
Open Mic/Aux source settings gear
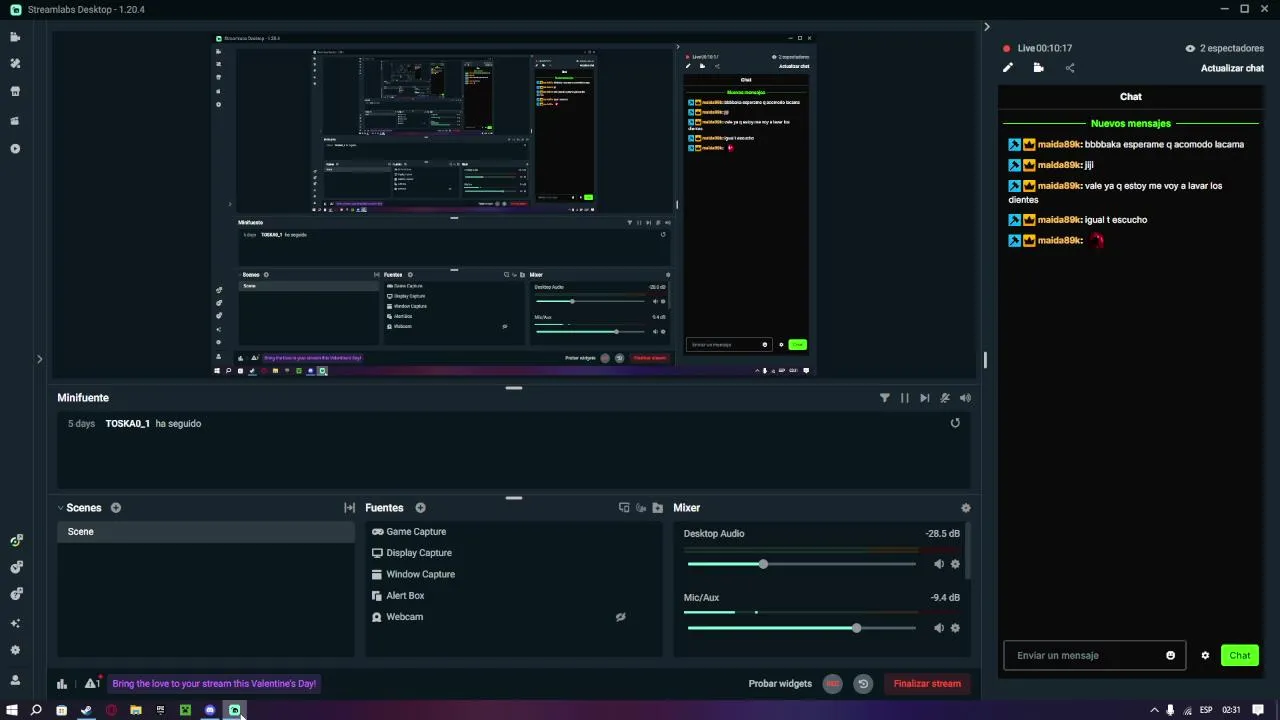[x=955, y=628]
